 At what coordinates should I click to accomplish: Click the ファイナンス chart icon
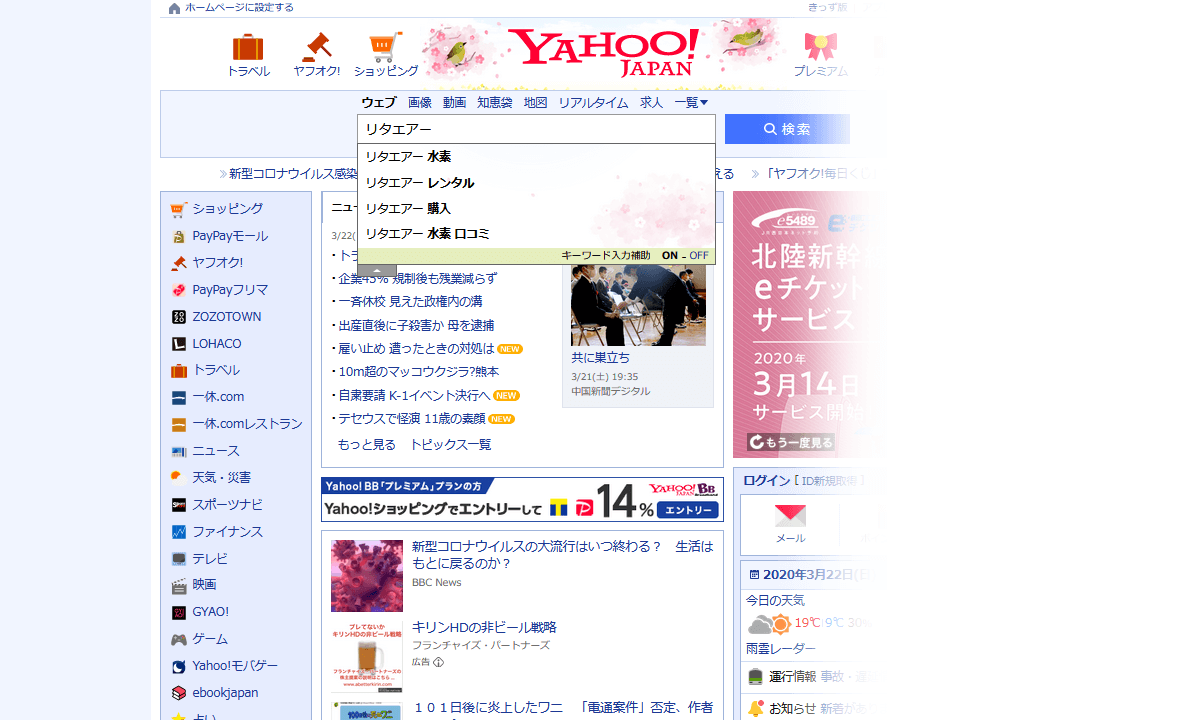tap(179, 532)
